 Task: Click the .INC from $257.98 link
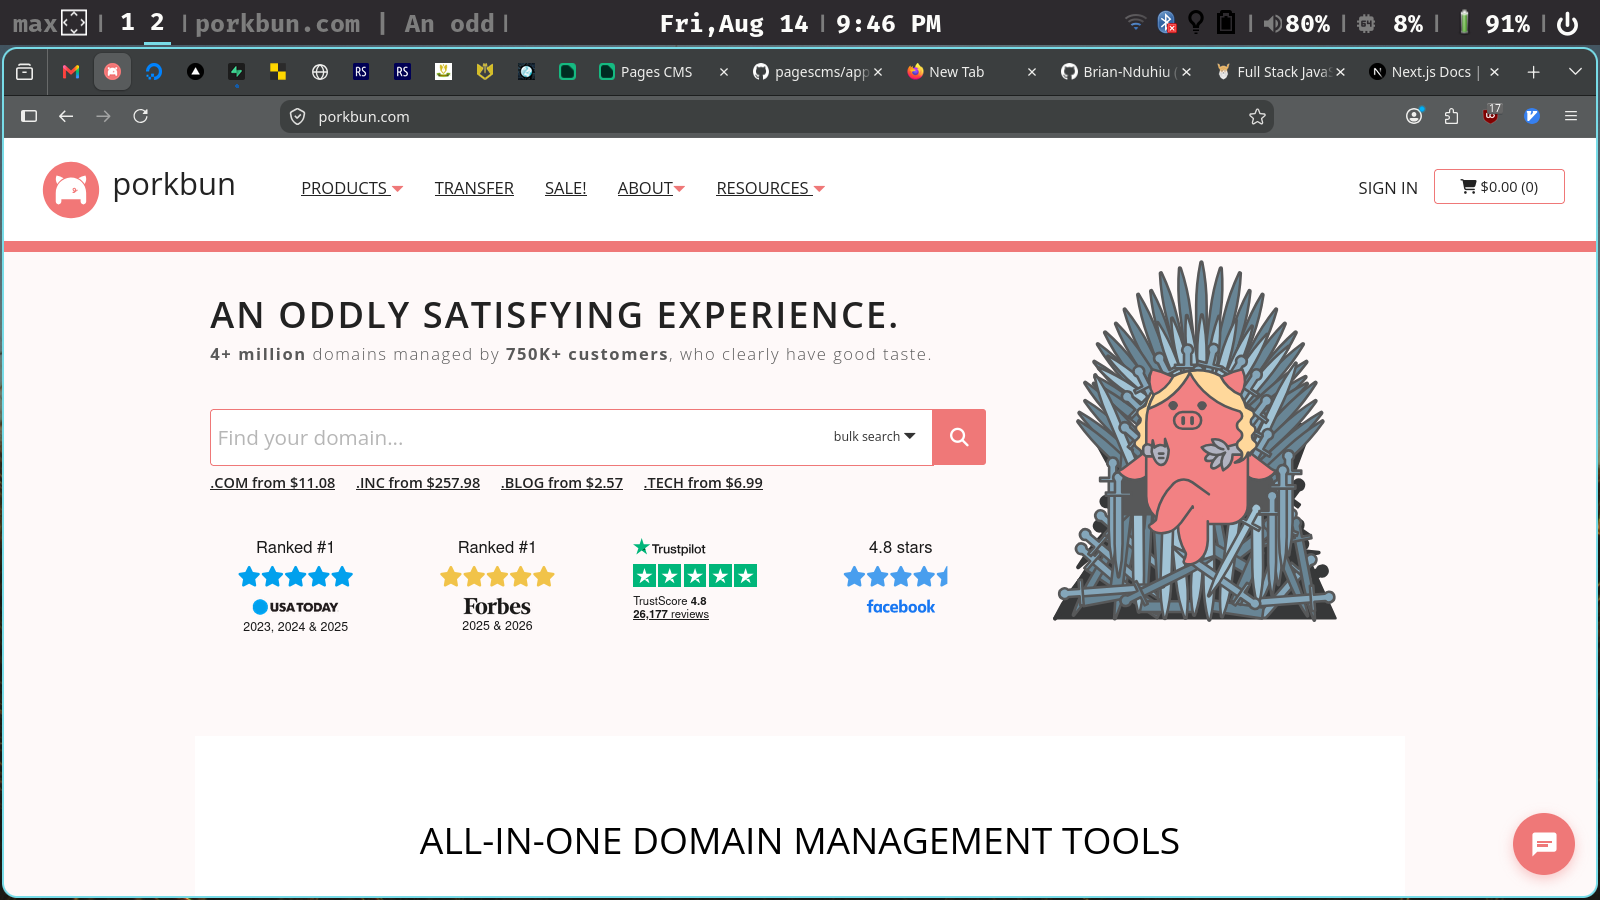click(418, 483)
